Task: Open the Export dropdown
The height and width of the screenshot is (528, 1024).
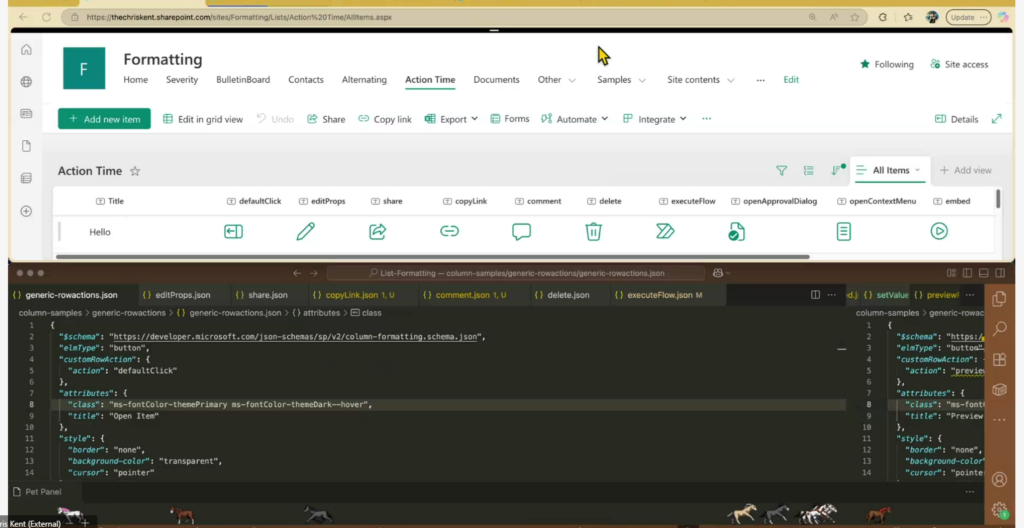Action: tap(451, 119)
